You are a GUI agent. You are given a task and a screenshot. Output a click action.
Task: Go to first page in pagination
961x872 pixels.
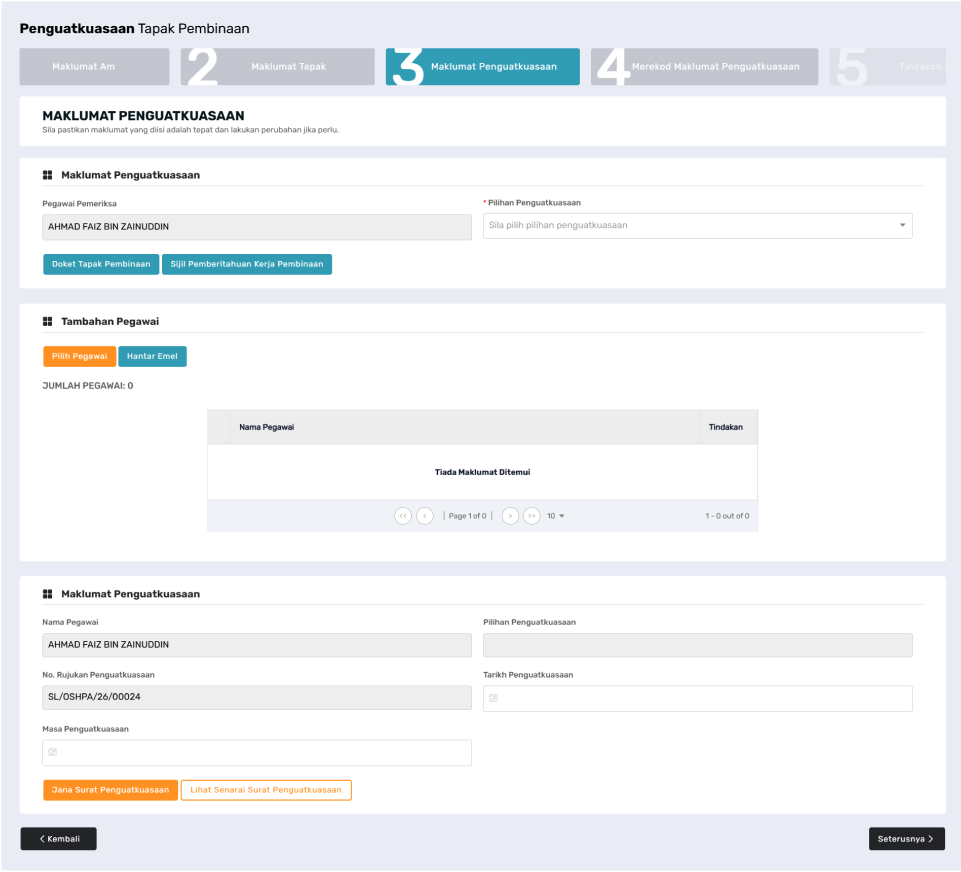click(x=403, y=516)
